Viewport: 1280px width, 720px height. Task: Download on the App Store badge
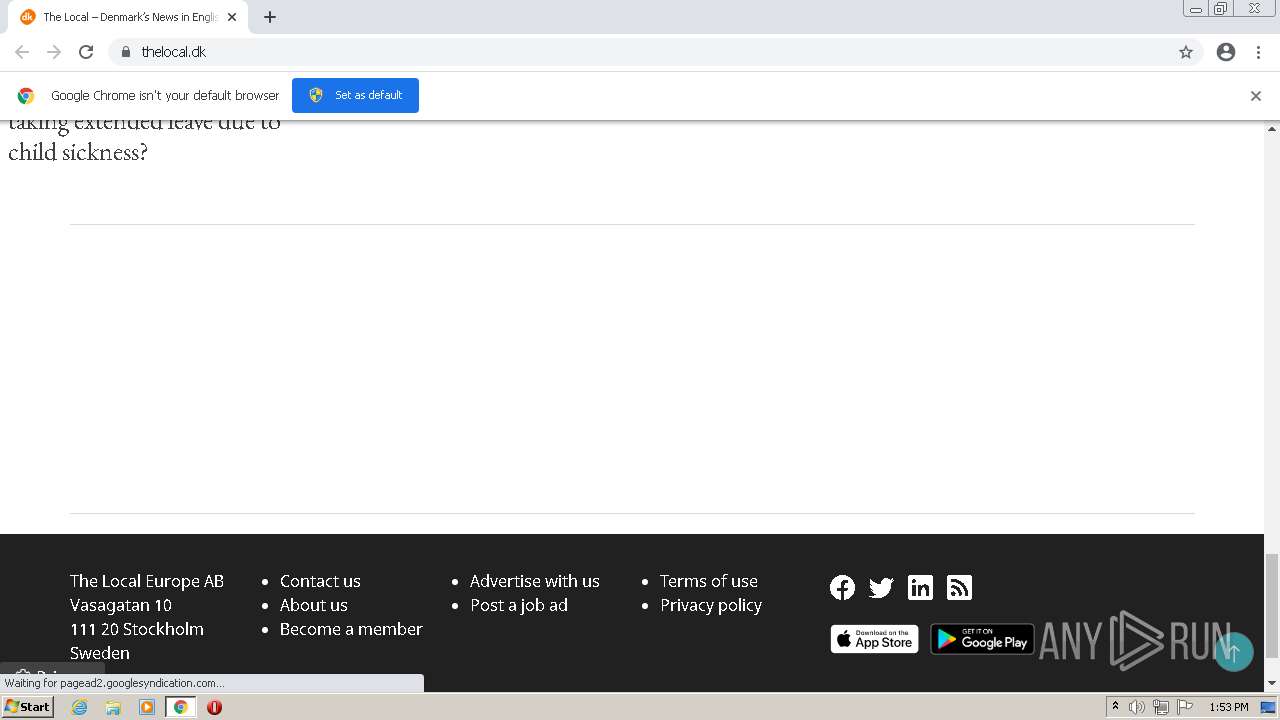(x=874, y=639)
